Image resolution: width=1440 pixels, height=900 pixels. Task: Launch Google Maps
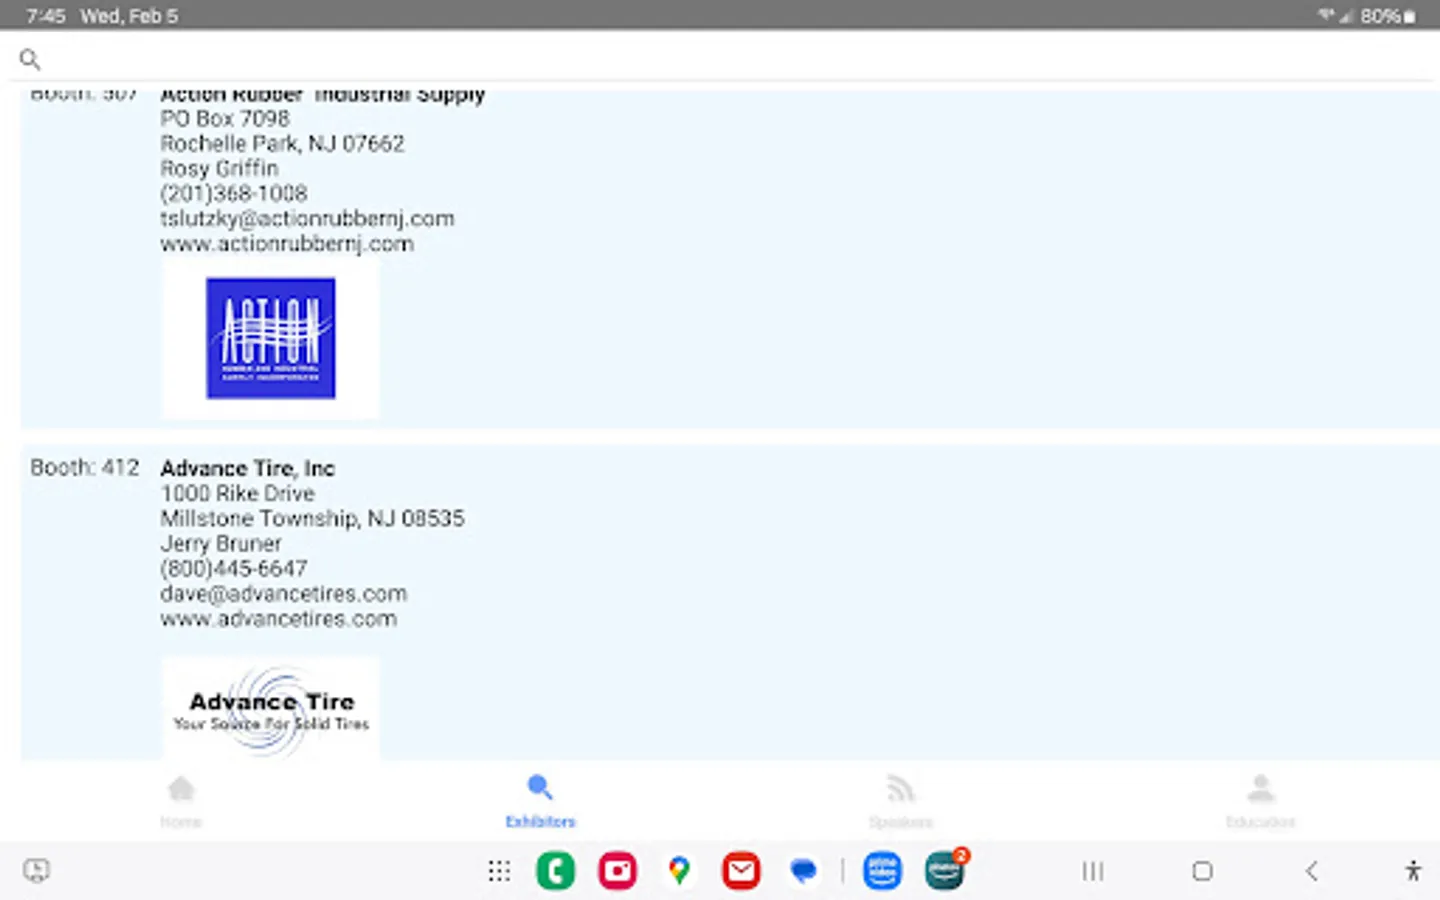pos(679,870)
